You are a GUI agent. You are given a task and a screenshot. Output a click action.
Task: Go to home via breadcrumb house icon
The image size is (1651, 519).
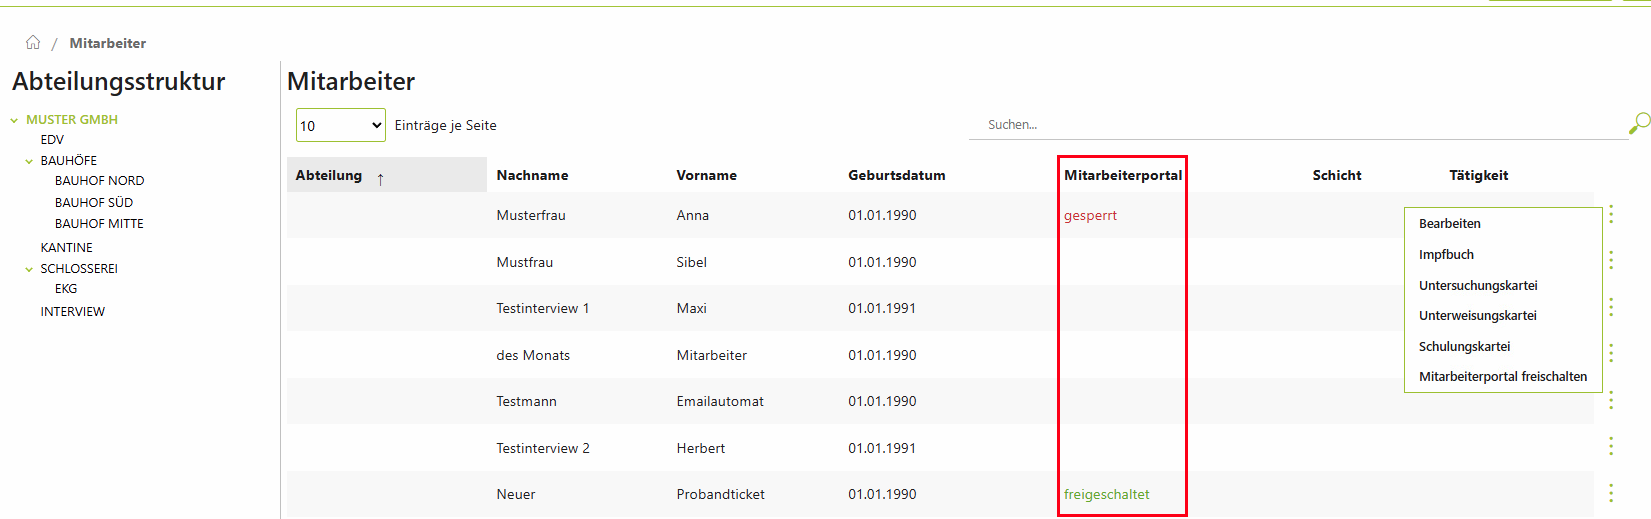click(33, 42)
